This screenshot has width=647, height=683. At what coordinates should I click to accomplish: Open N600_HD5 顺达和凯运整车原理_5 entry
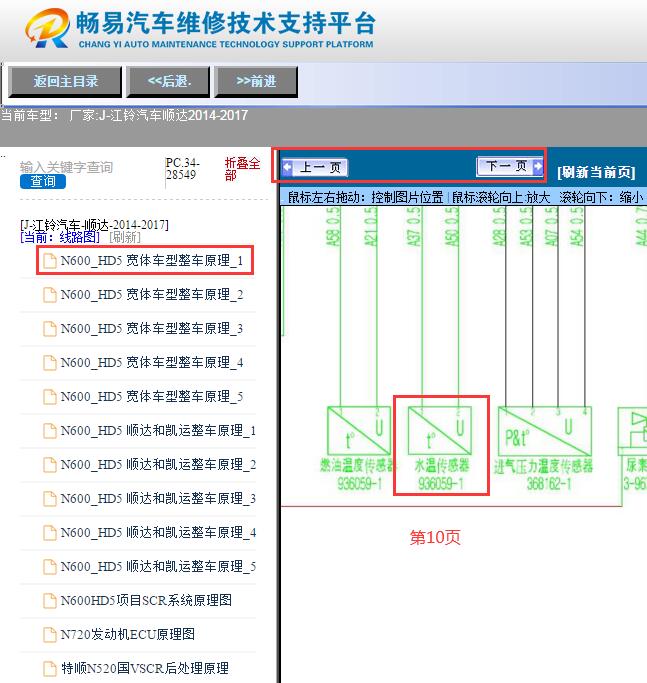(x=158, y=566)
